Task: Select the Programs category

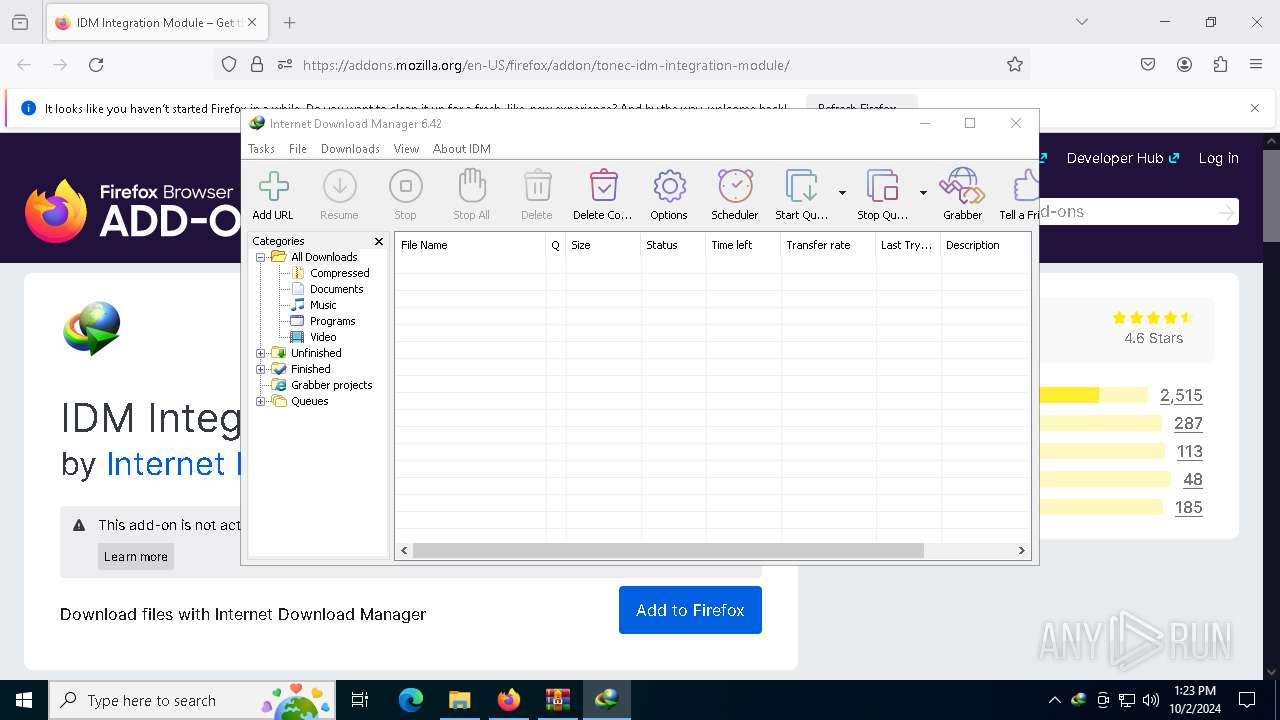Action: pyautogui.click(x=332, y=321)
